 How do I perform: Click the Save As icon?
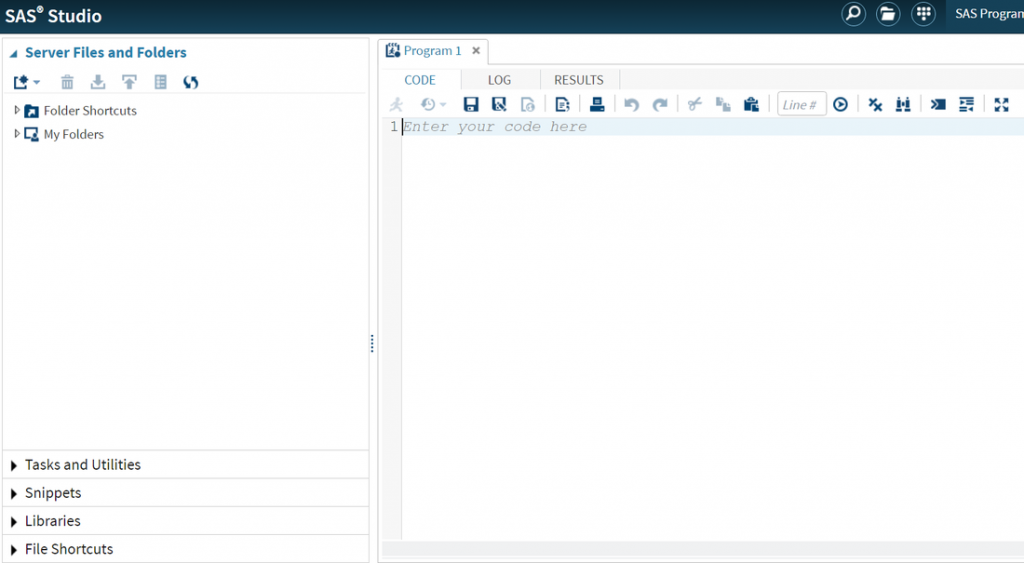click(499, 105)
